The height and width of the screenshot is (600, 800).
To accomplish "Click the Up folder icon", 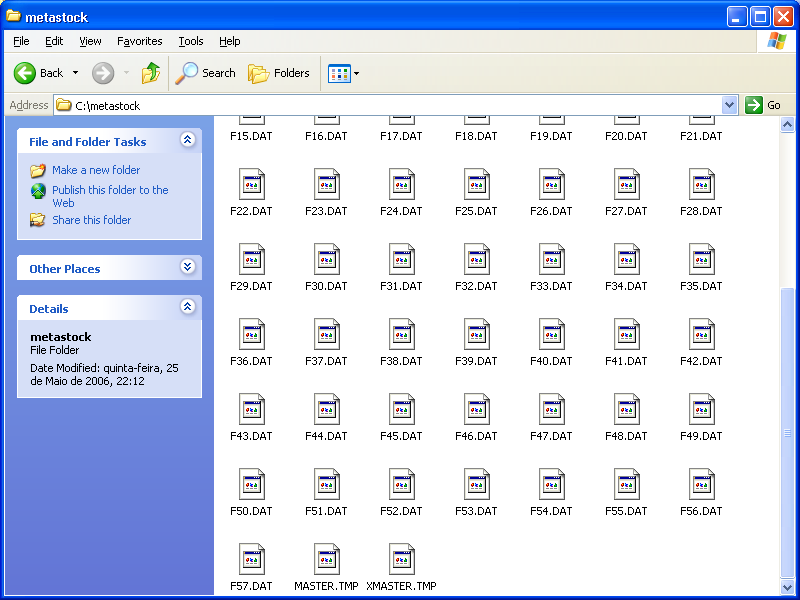I will coord(151,73).
